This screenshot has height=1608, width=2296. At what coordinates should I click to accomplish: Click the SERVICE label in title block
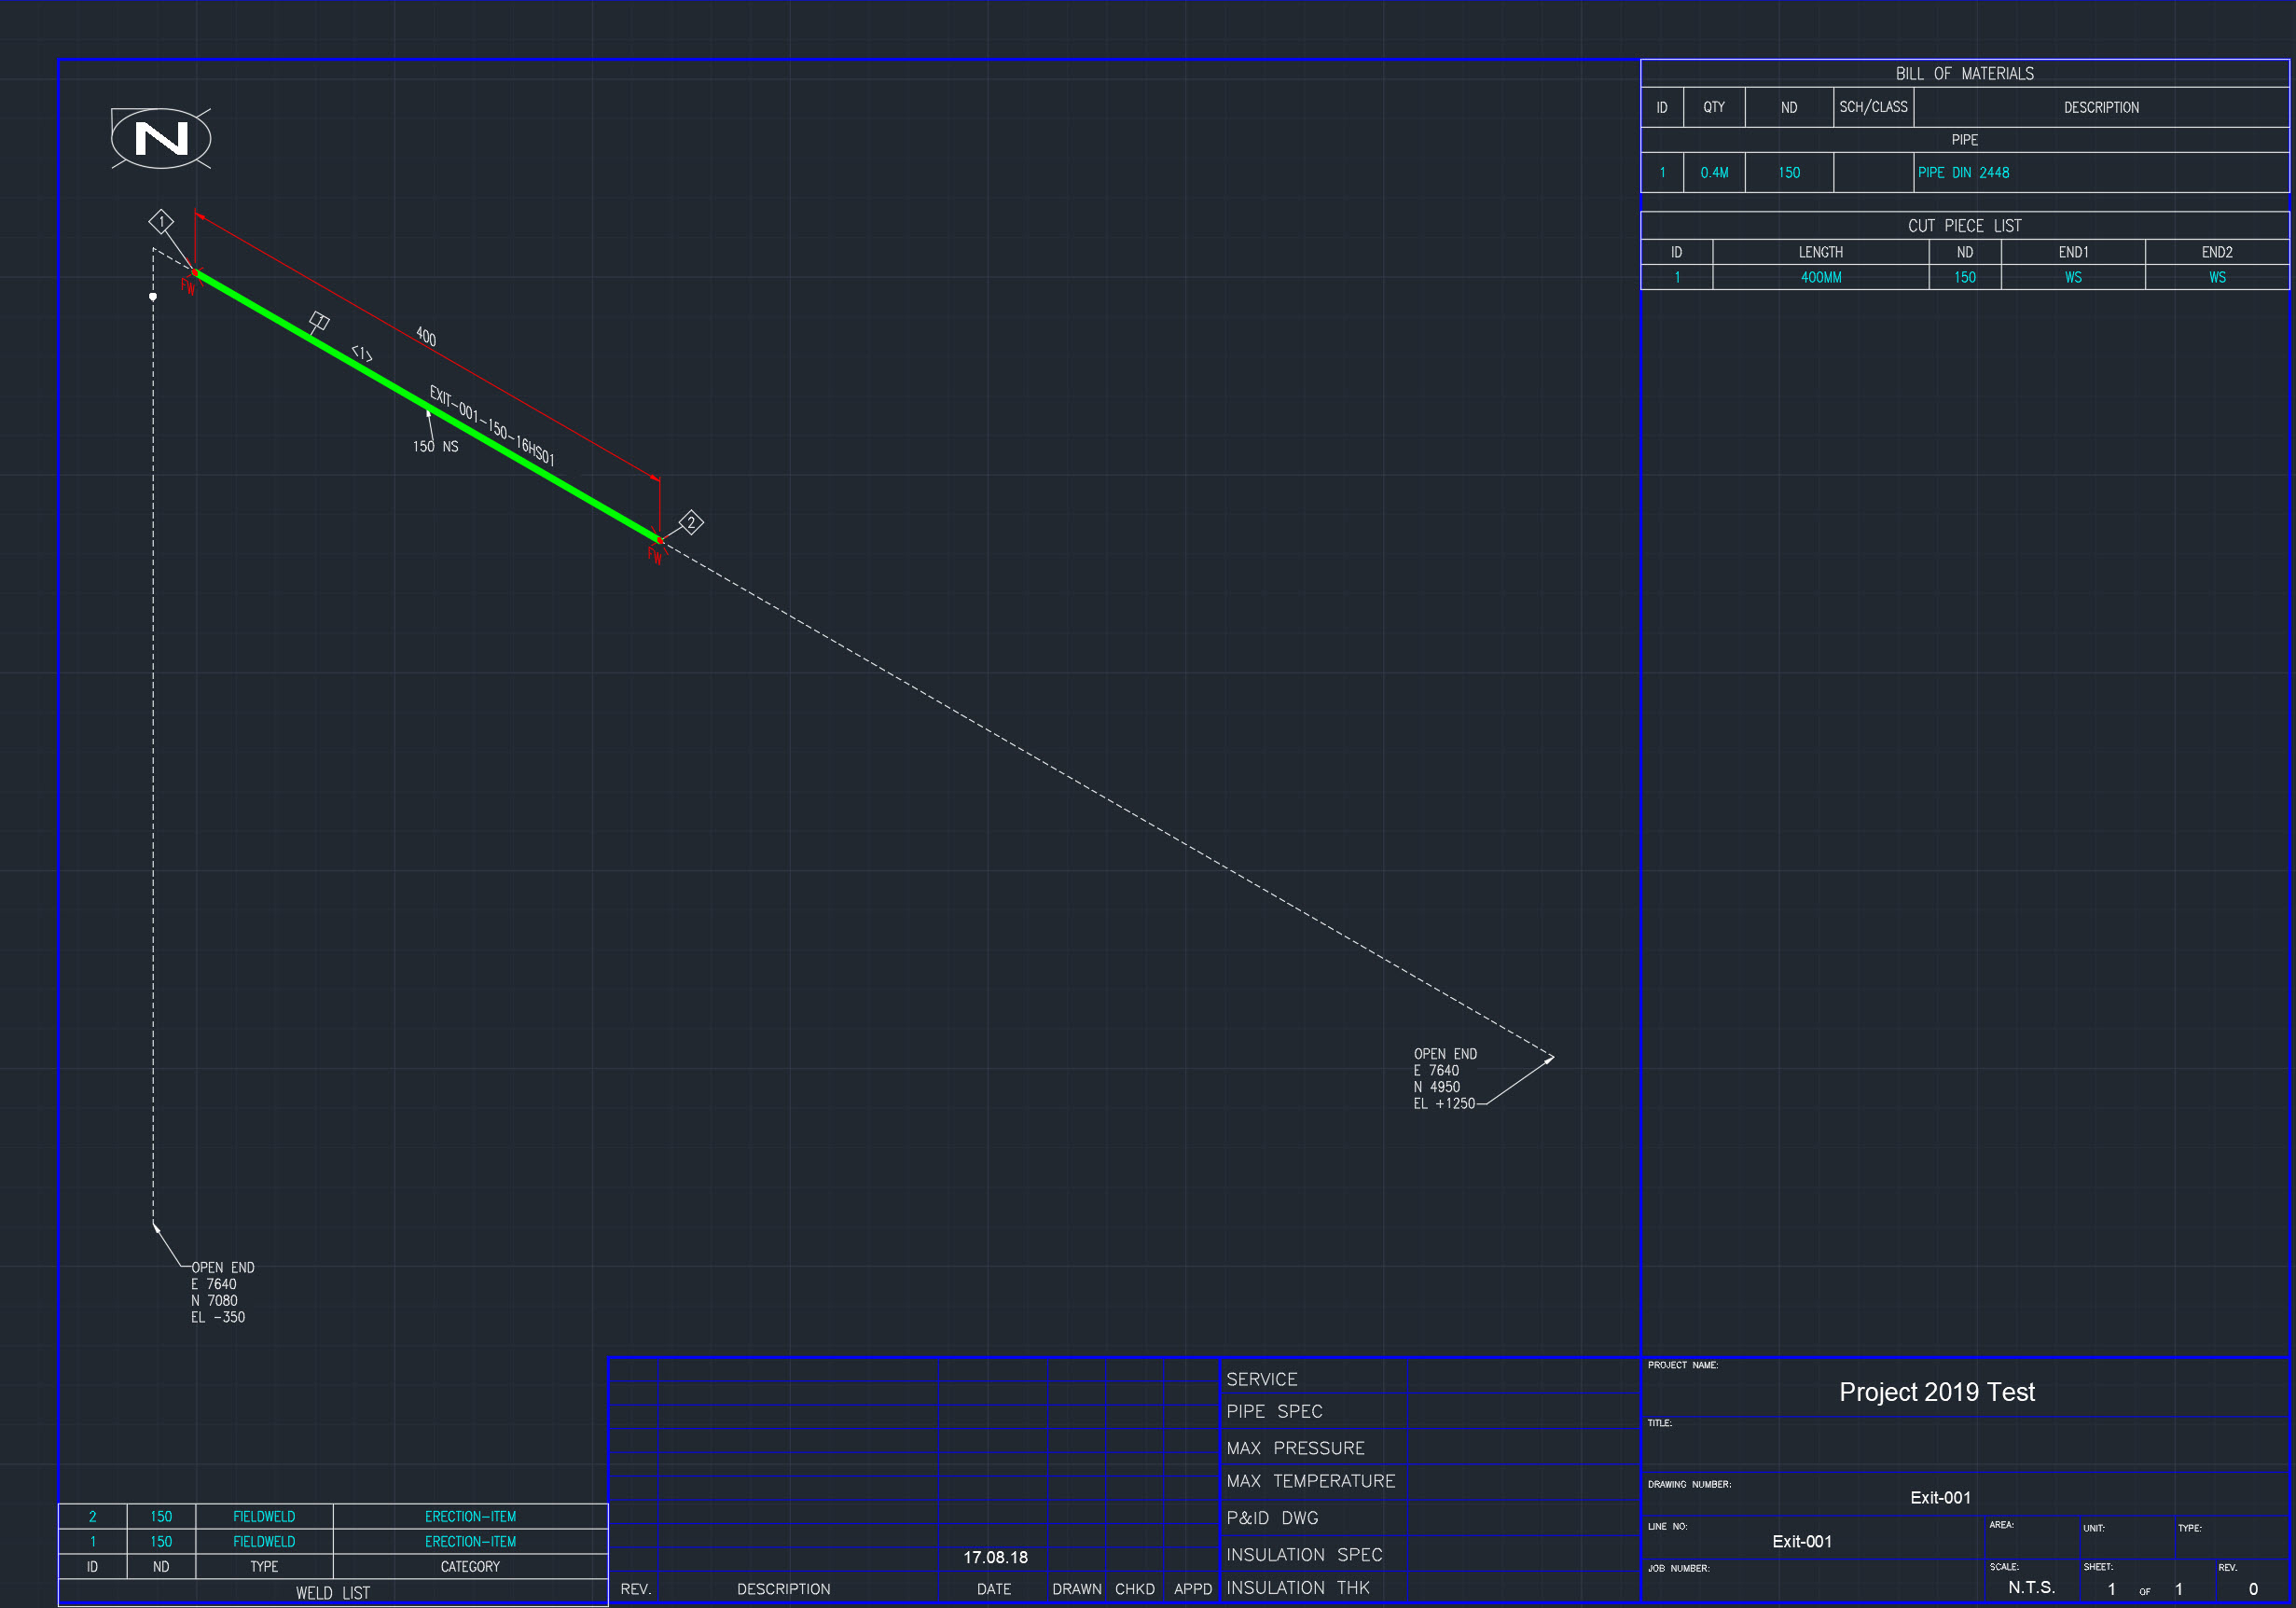click(1261, 1379)
